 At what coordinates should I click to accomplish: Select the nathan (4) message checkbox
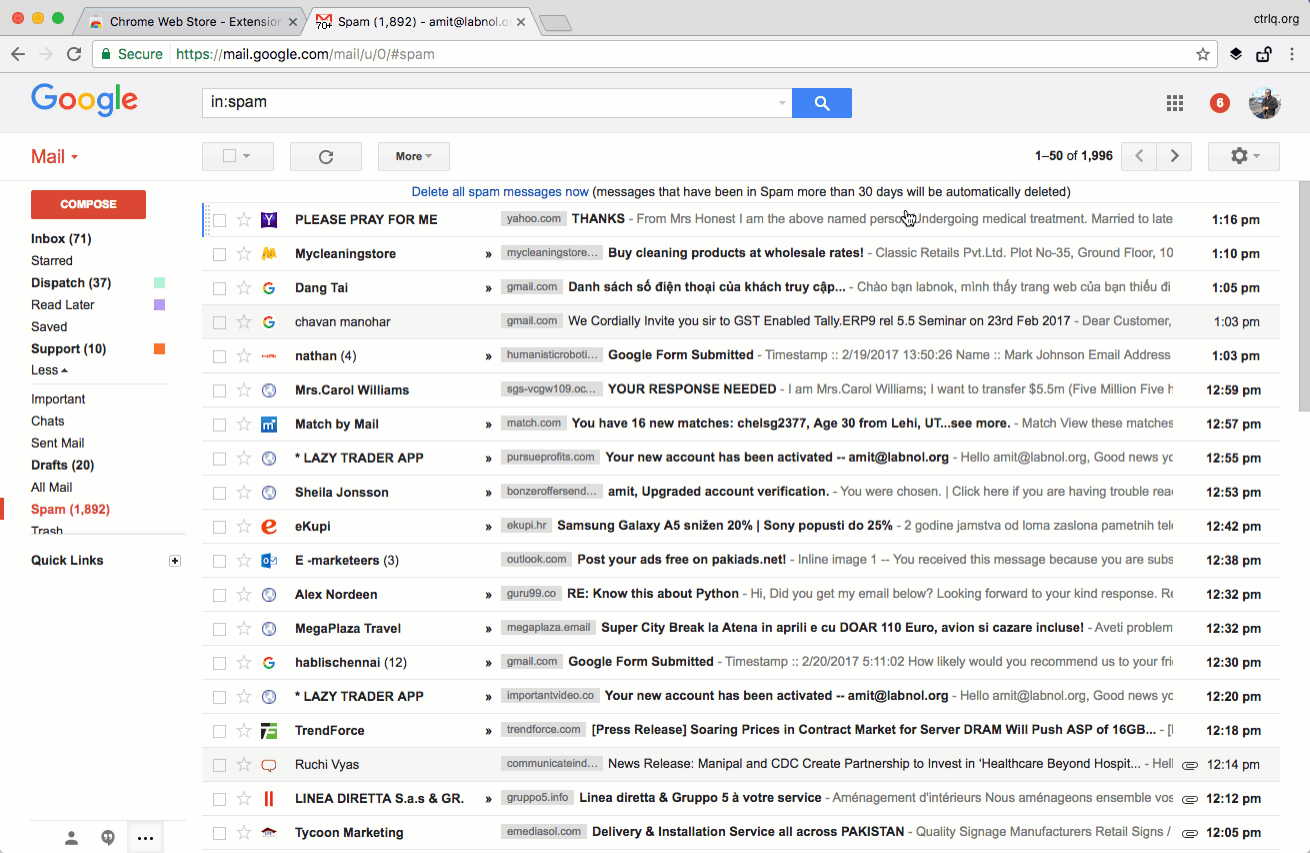click(219, 356)
